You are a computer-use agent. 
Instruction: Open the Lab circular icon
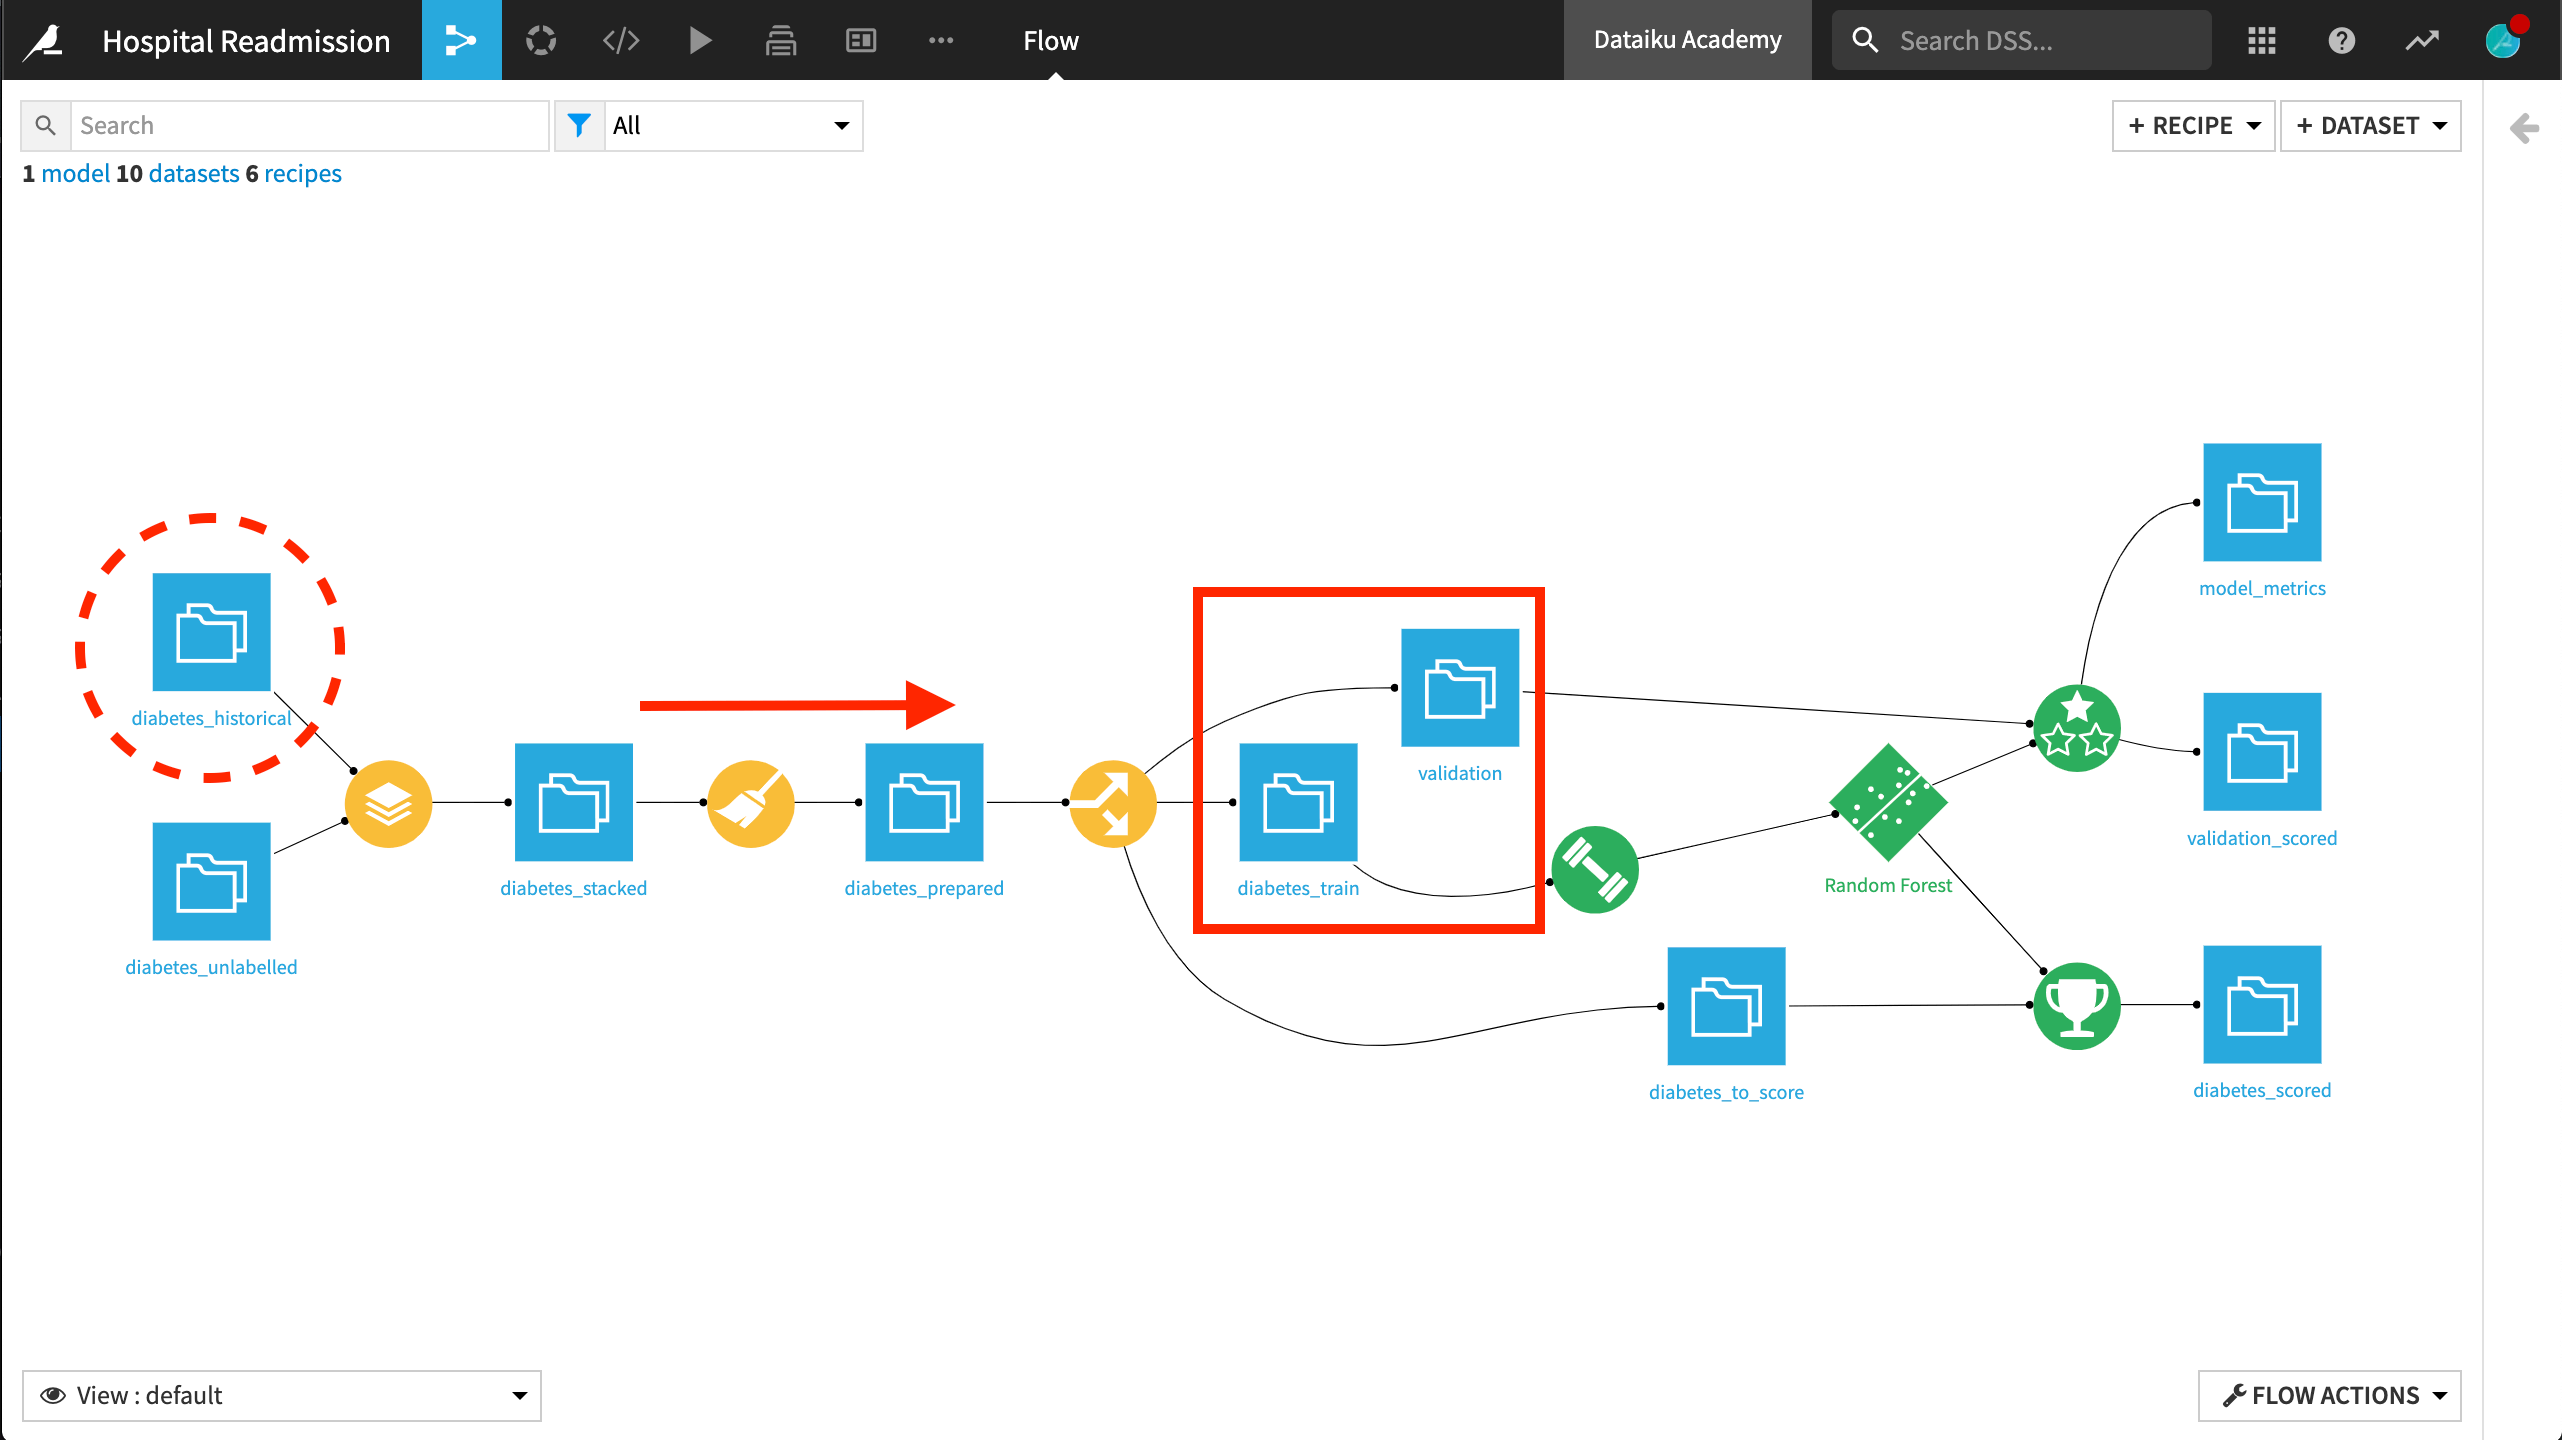[x=541, y=40]
